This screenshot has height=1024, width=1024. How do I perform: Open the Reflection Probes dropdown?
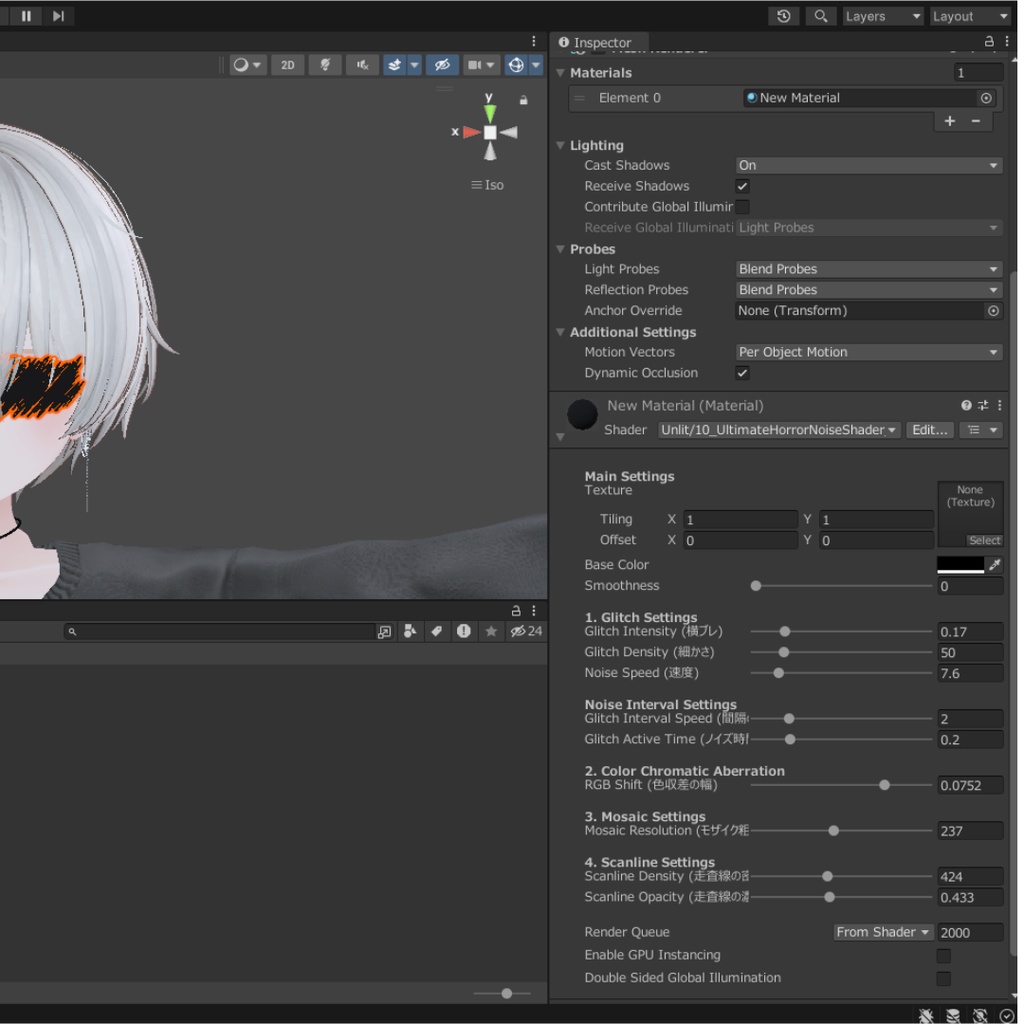(x=869, y=290)
